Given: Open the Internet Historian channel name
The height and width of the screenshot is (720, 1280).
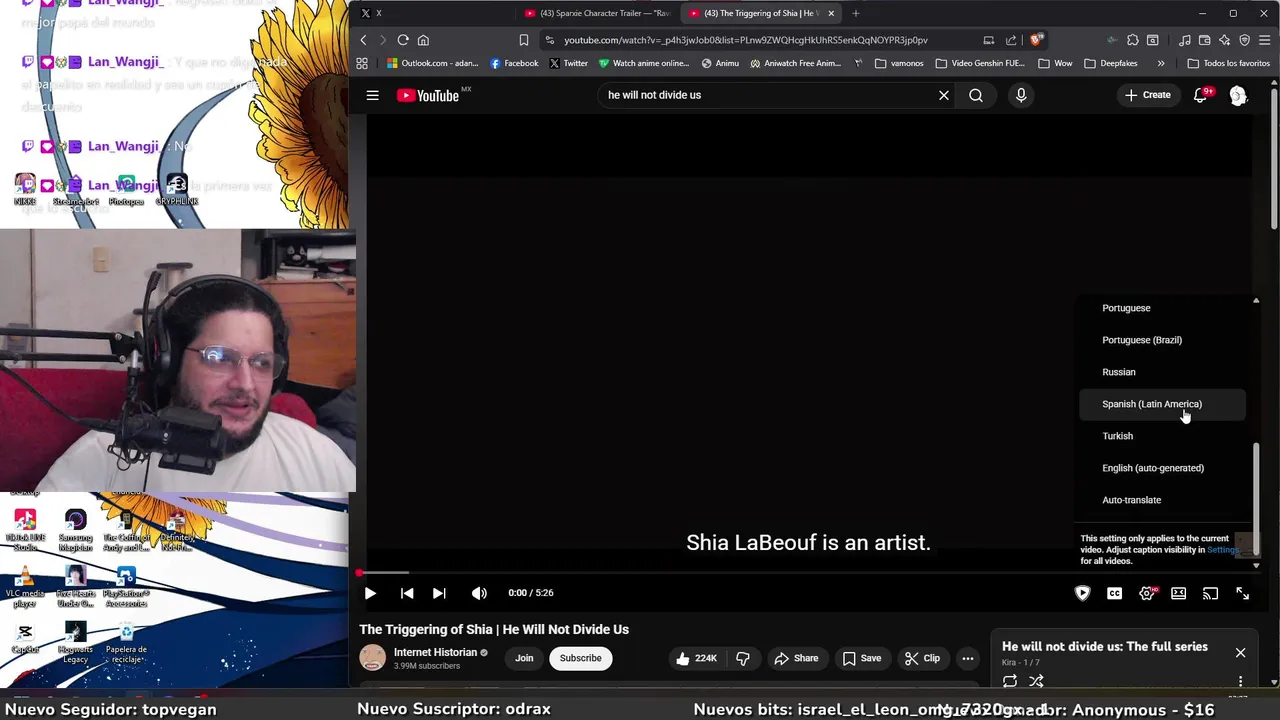Looking at the screenshot, I should [x=435, y=652].
